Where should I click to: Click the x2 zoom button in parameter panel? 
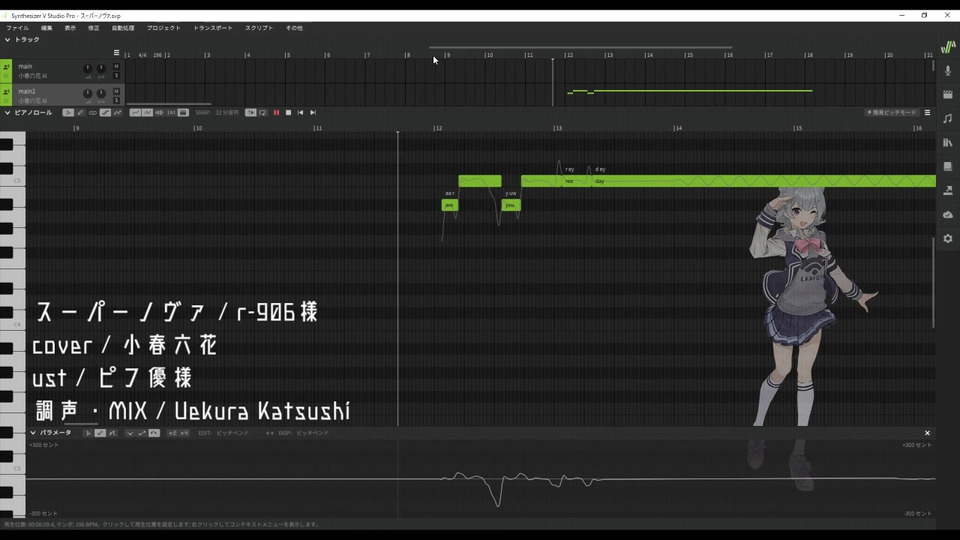172,433
